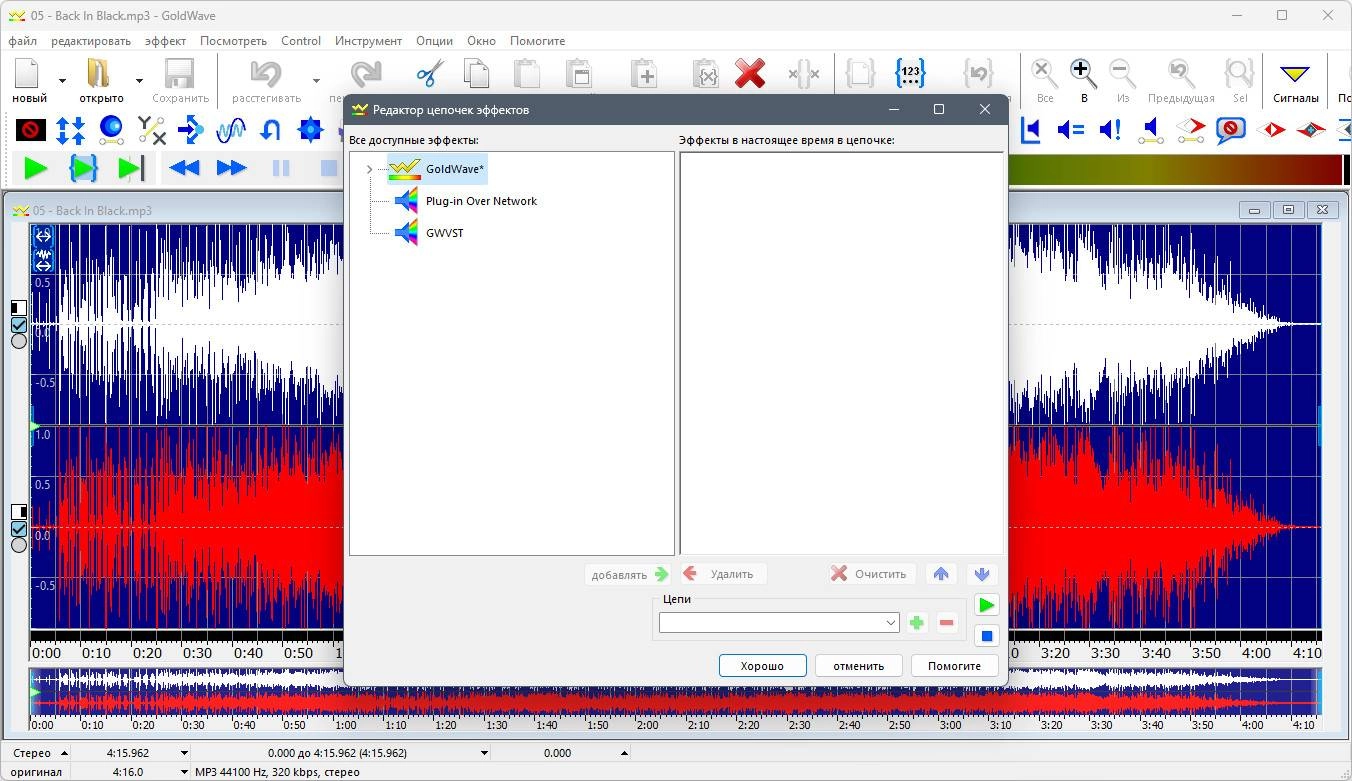Move effect up with blue up arrow
This screenshot has height=781, width=1352.
point(940,574)
